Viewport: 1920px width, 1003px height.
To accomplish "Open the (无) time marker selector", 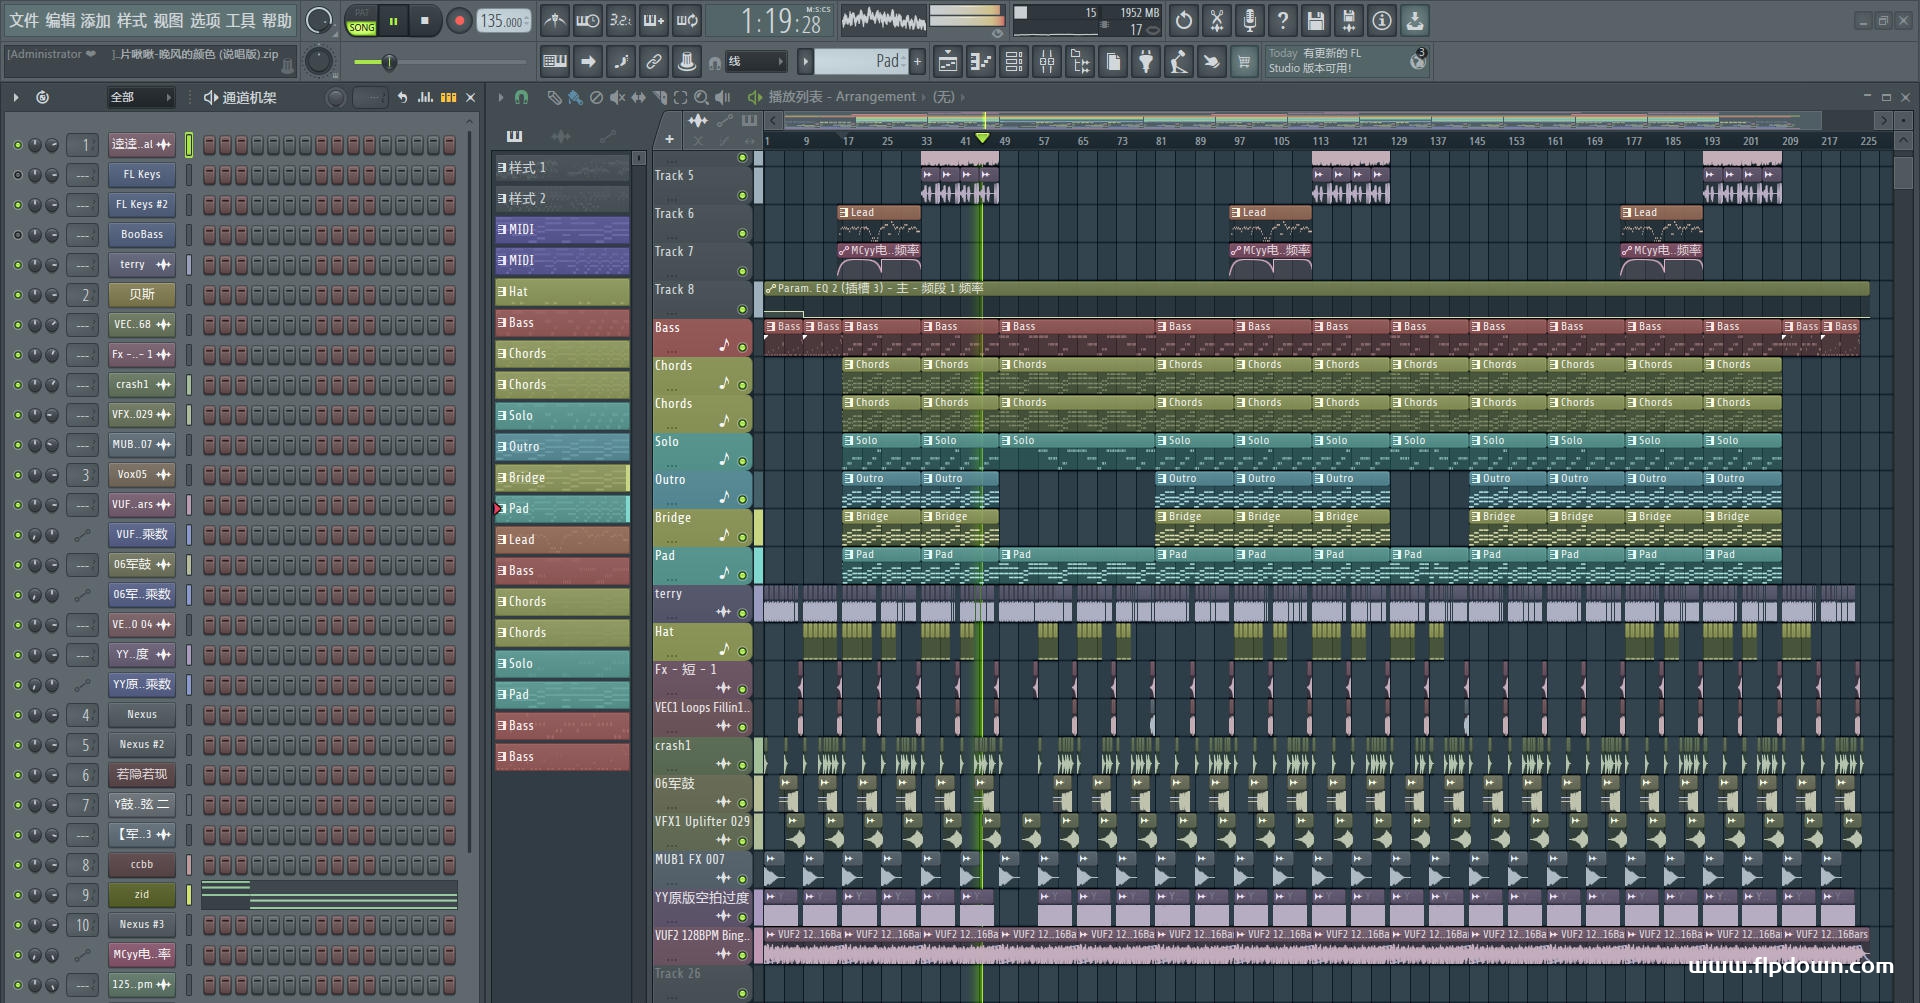I will 943,97.
